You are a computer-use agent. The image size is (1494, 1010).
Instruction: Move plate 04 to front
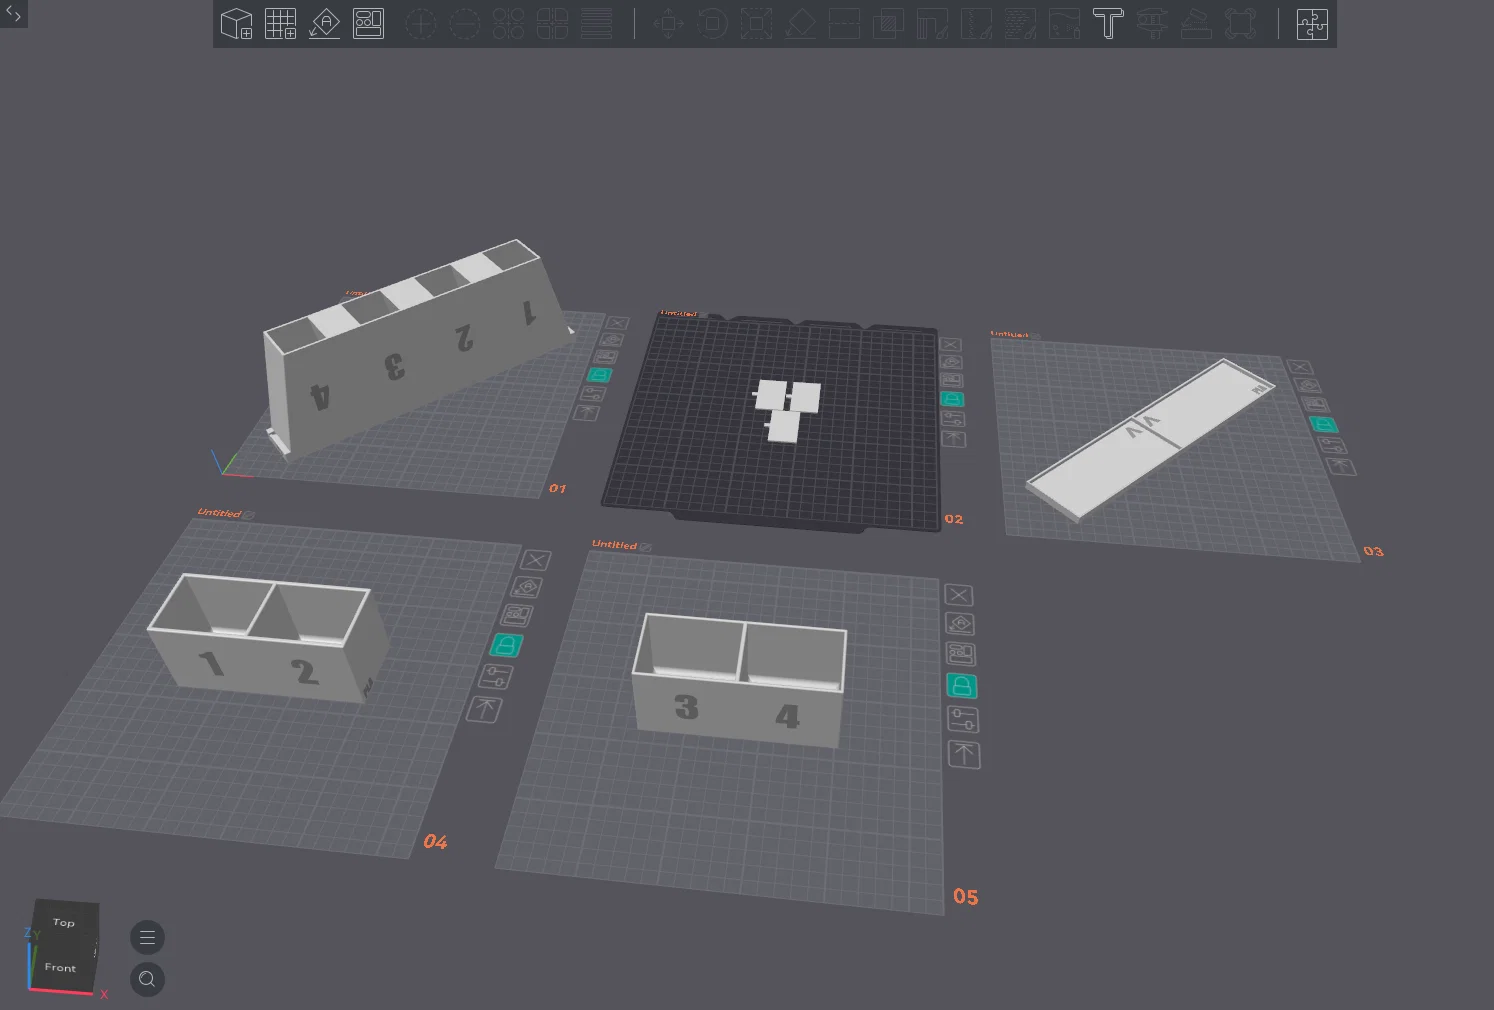(485, 710)
